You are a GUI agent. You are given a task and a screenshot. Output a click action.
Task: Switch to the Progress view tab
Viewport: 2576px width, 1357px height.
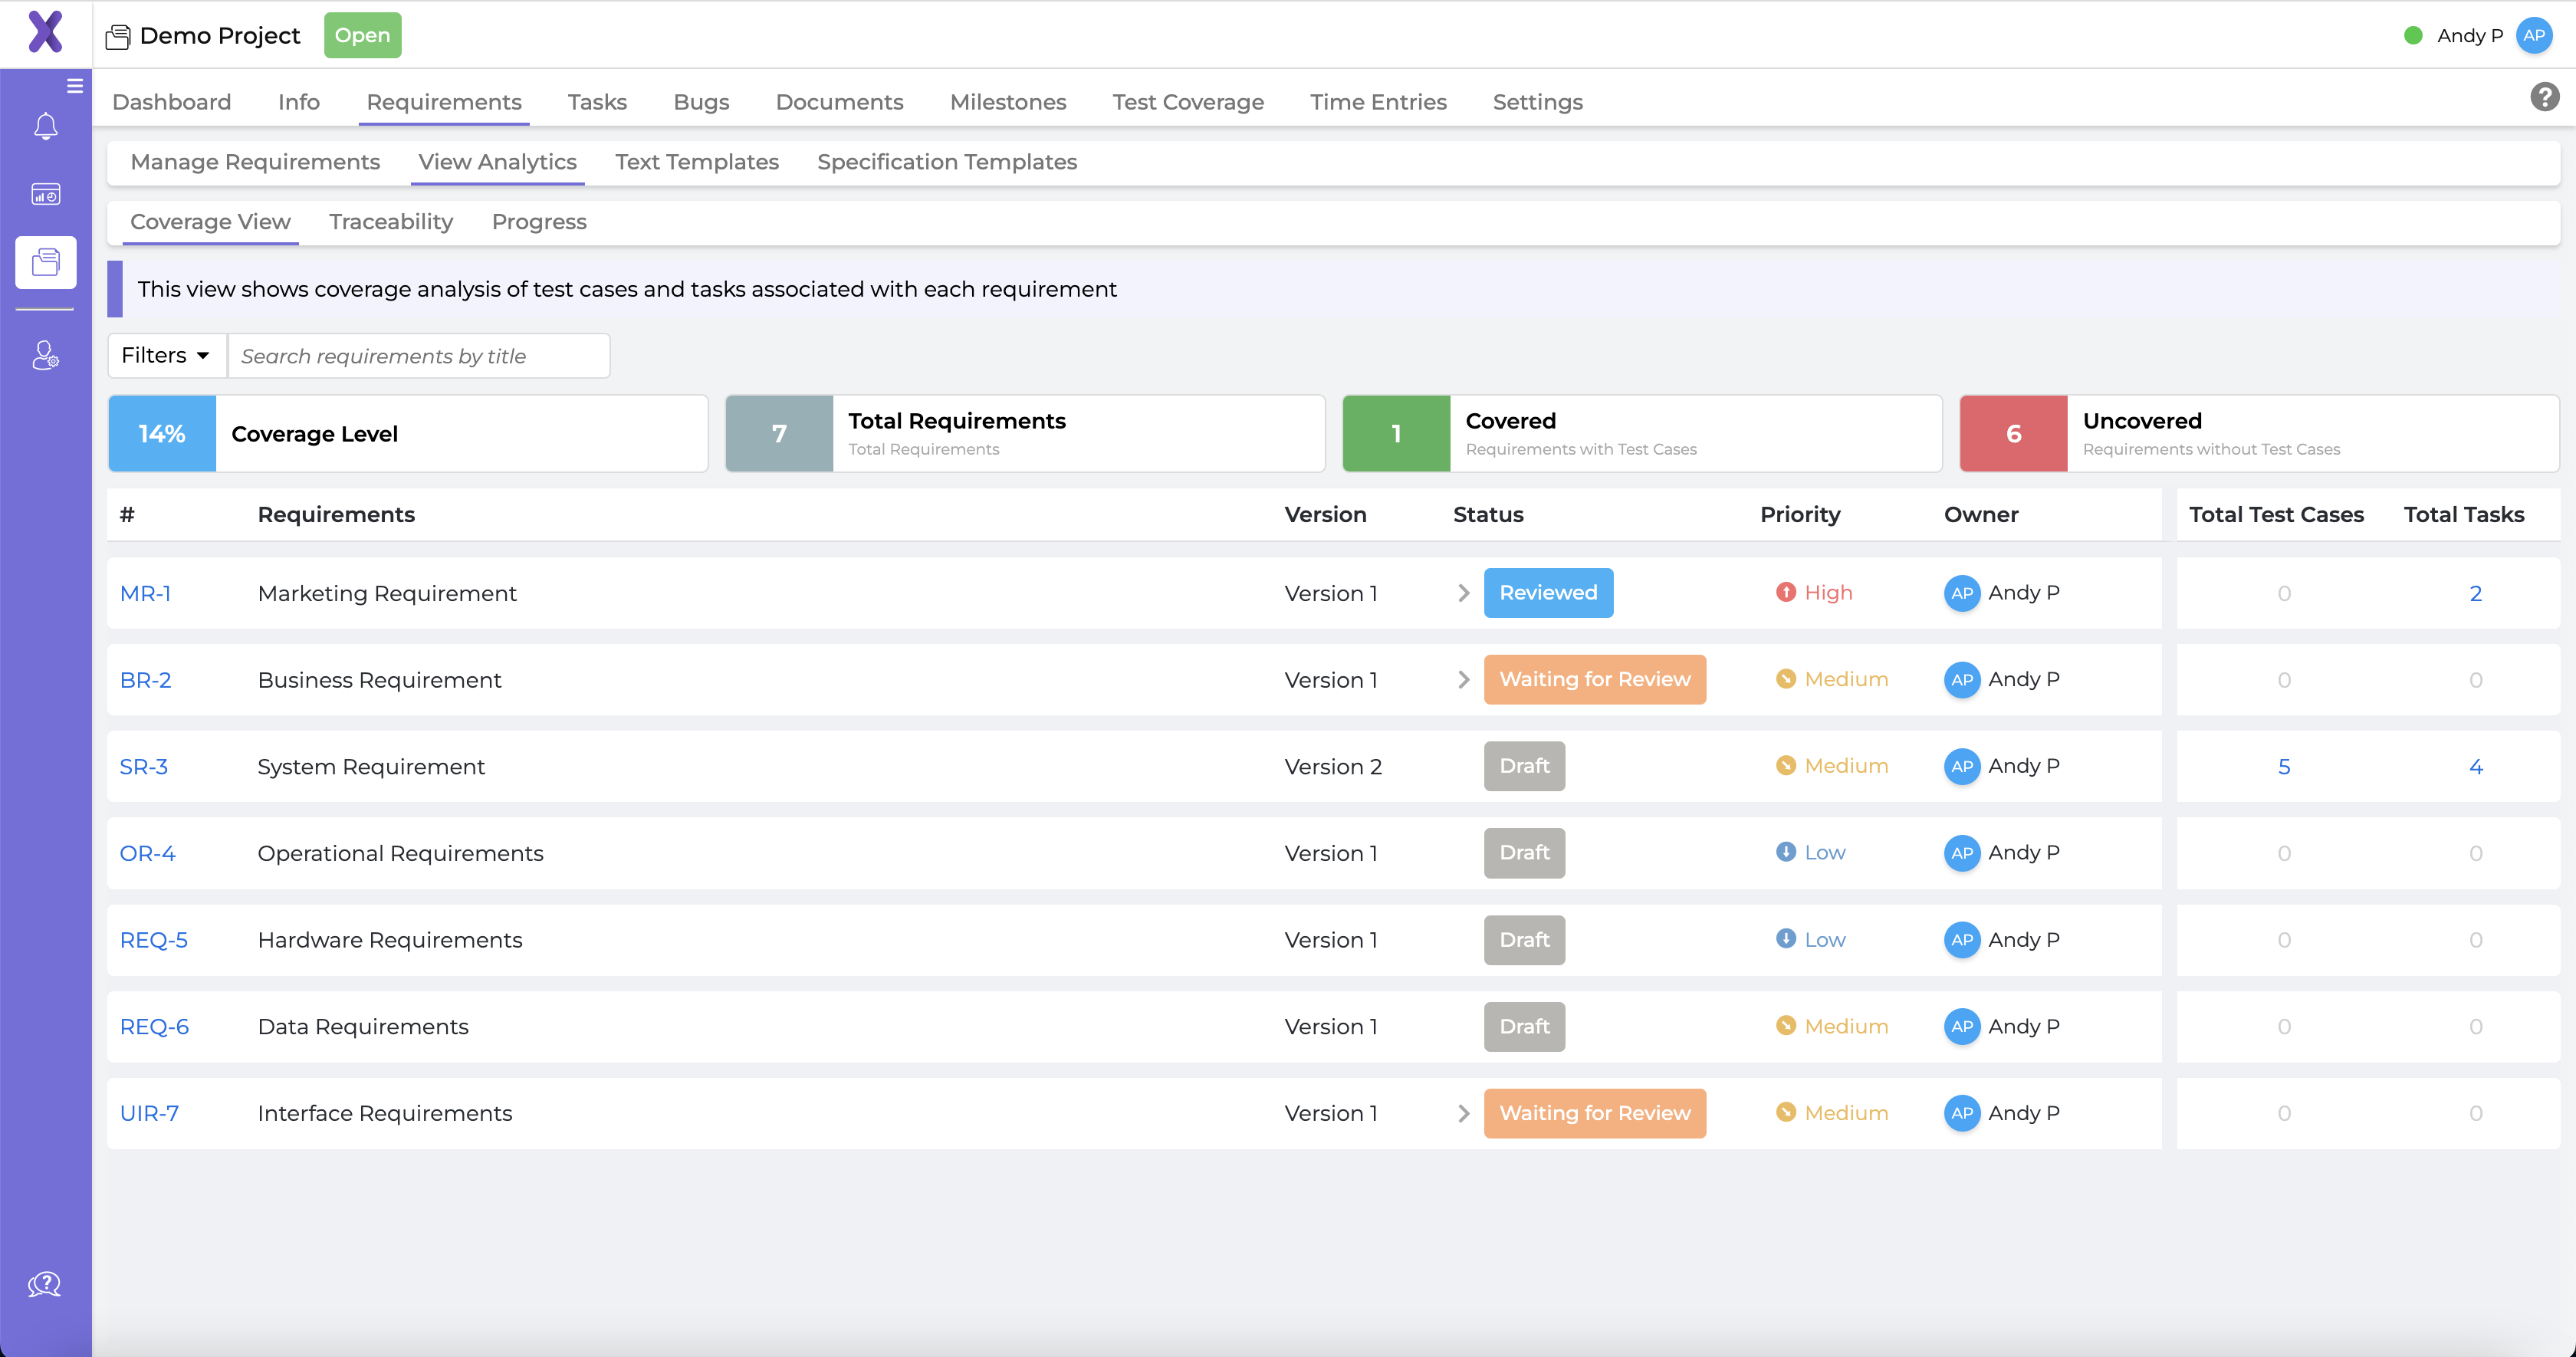coord(538,222)
